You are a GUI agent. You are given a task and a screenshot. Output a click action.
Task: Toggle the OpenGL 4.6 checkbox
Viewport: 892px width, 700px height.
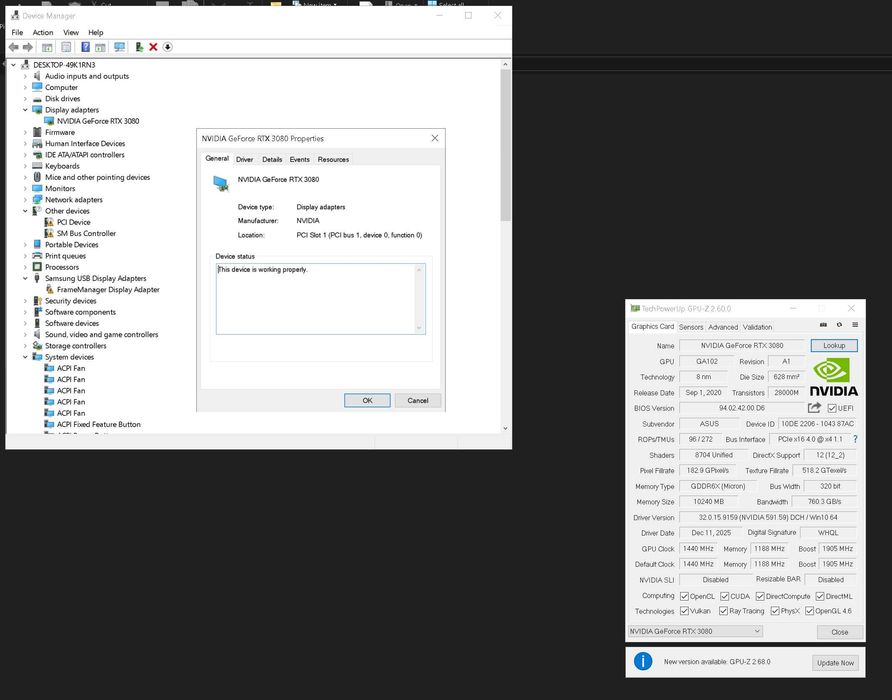pyautogui.click(x=809, y=611)
